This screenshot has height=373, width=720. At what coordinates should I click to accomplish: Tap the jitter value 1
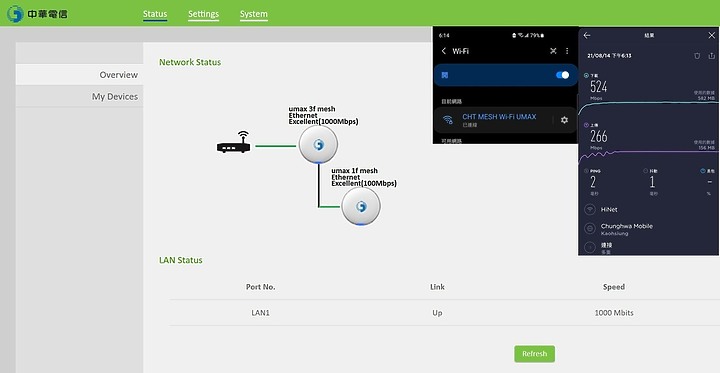pos(652,182)
